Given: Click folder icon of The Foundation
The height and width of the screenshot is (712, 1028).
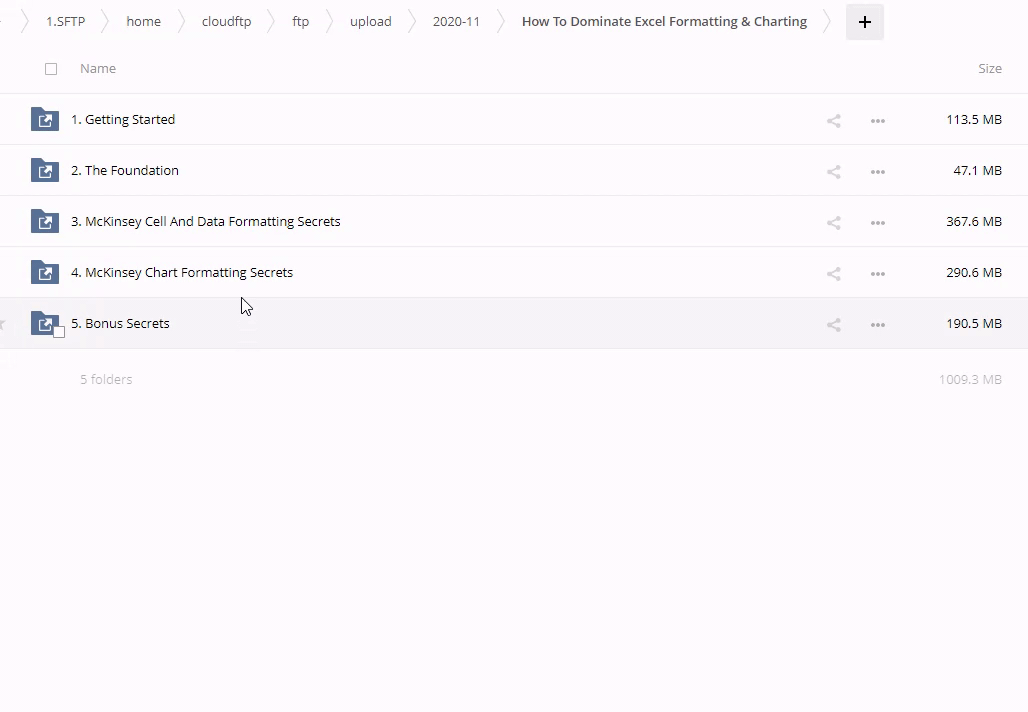Looking at the screenshot, I should 44,171.
